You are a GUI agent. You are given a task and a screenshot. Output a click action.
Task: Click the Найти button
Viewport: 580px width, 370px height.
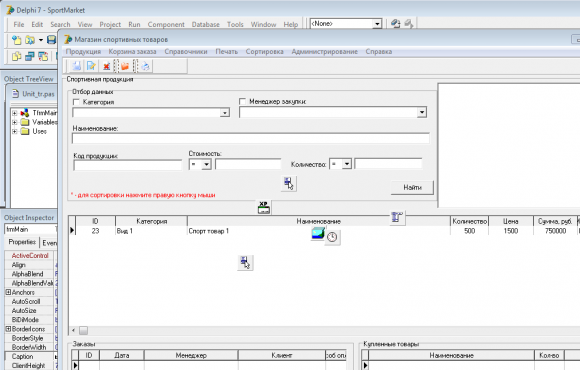tap(412, 187)
